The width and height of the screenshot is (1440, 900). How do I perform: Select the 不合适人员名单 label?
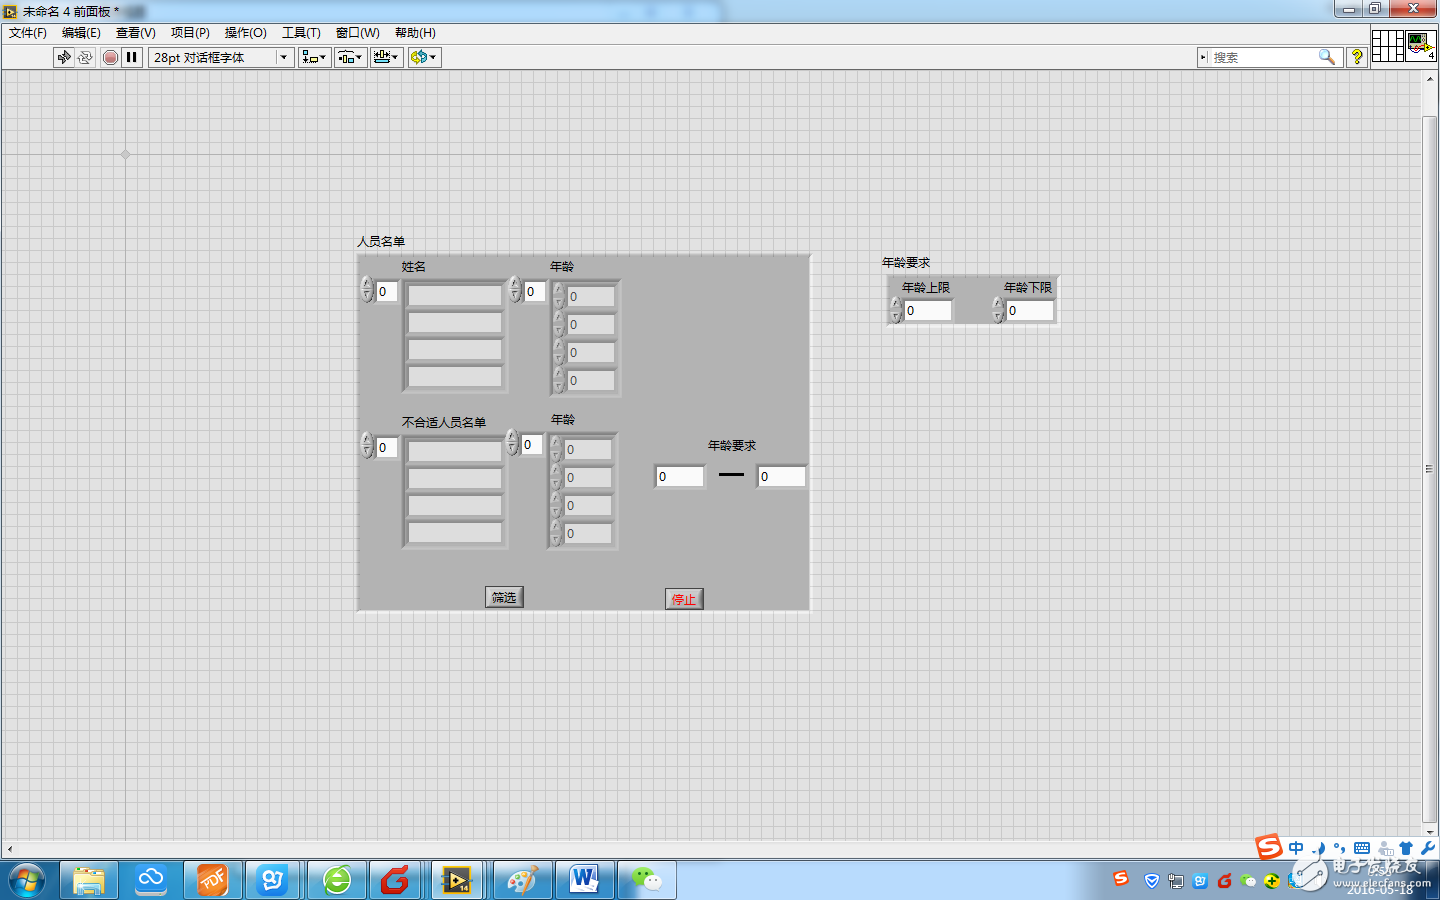[444, 422]
